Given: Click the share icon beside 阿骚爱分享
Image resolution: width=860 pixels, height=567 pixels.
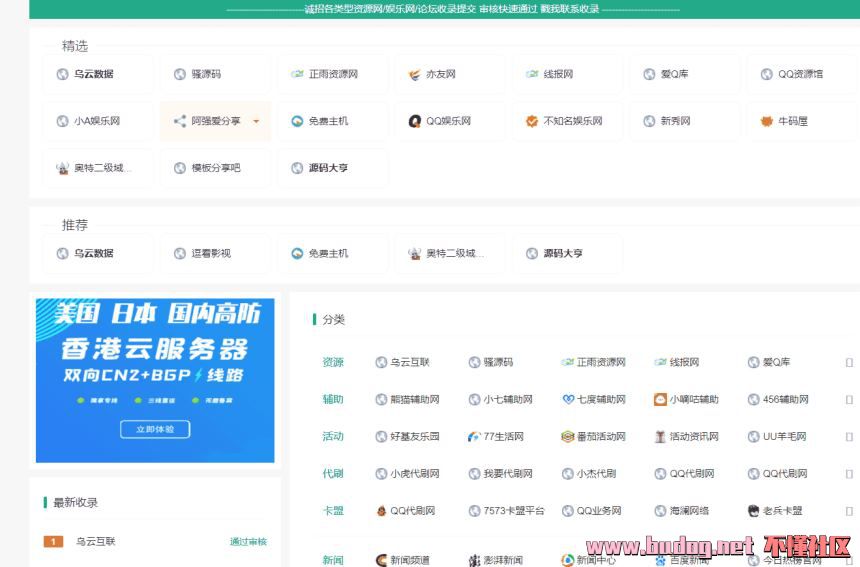Looking at the screenshot, I should click(x=180, y=121).
